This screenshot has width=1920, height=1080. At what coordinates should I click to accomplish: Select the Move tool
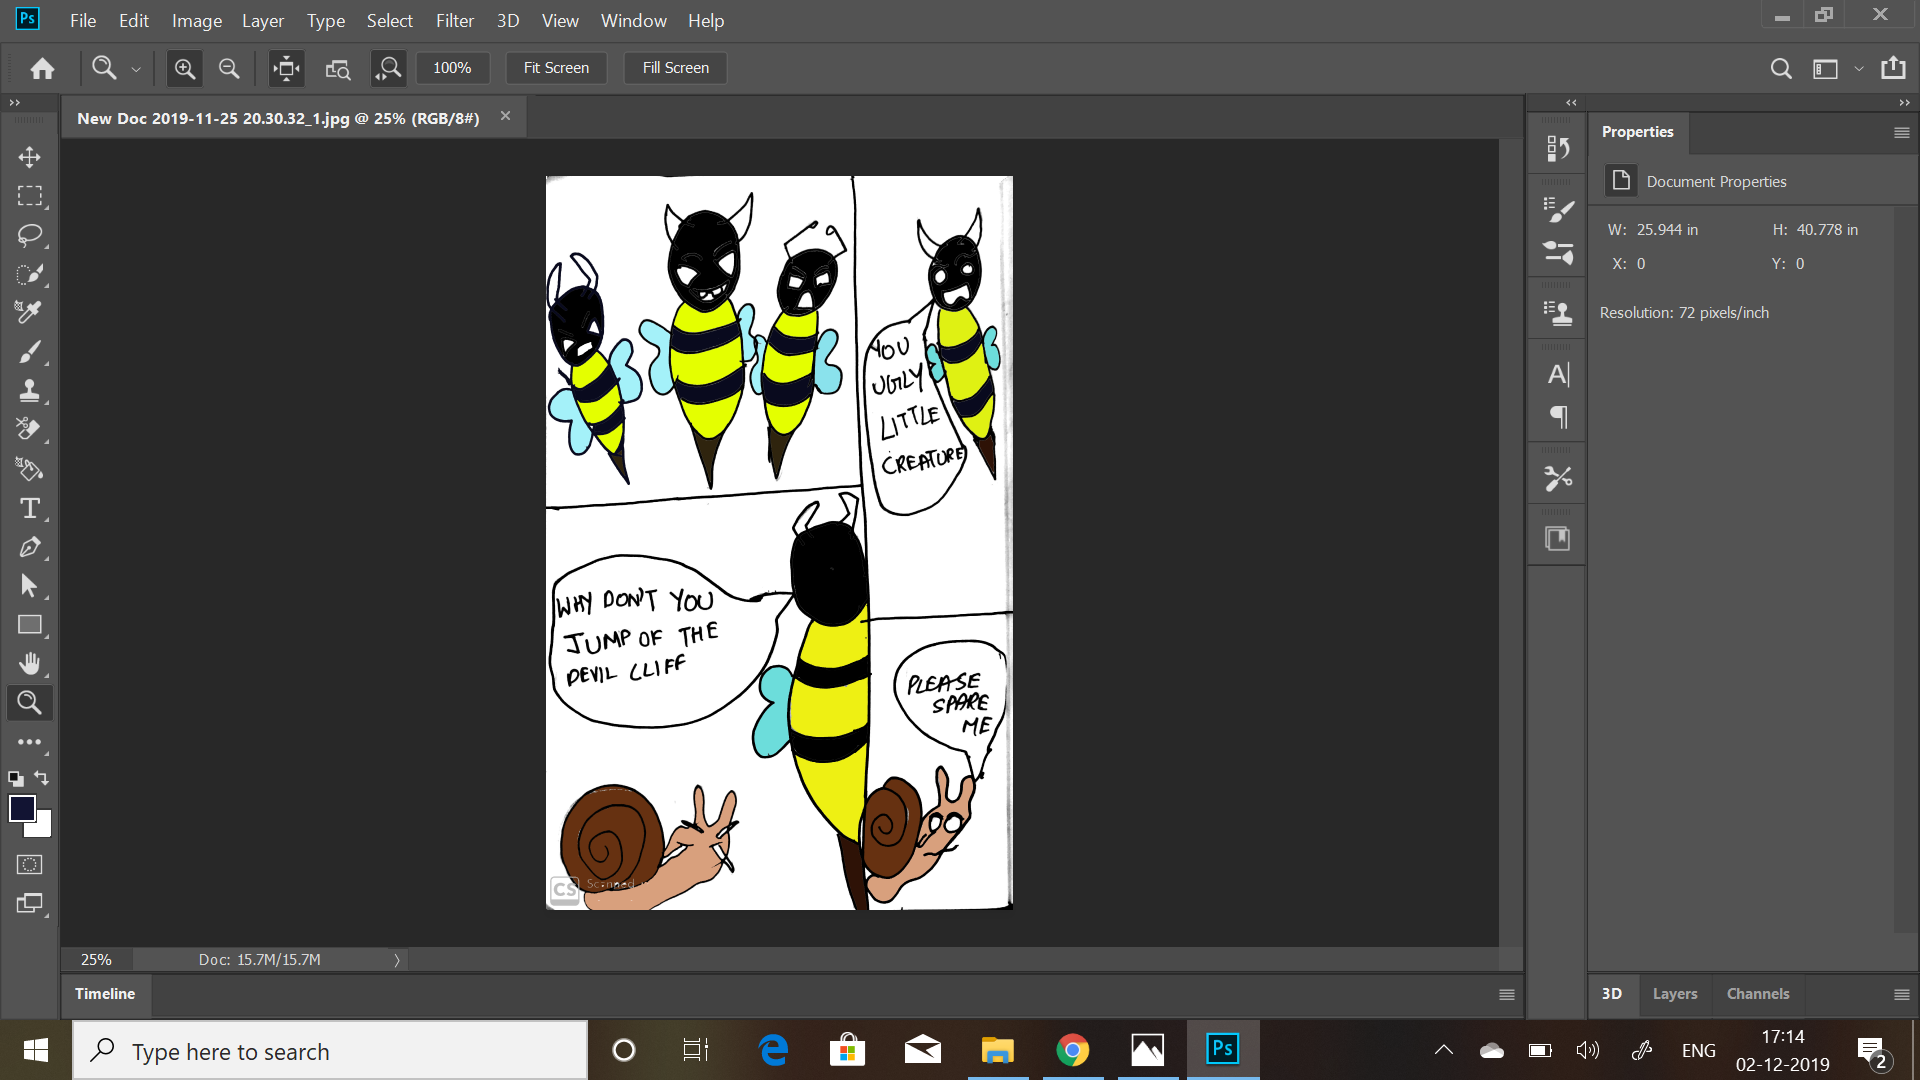(29, 157)
